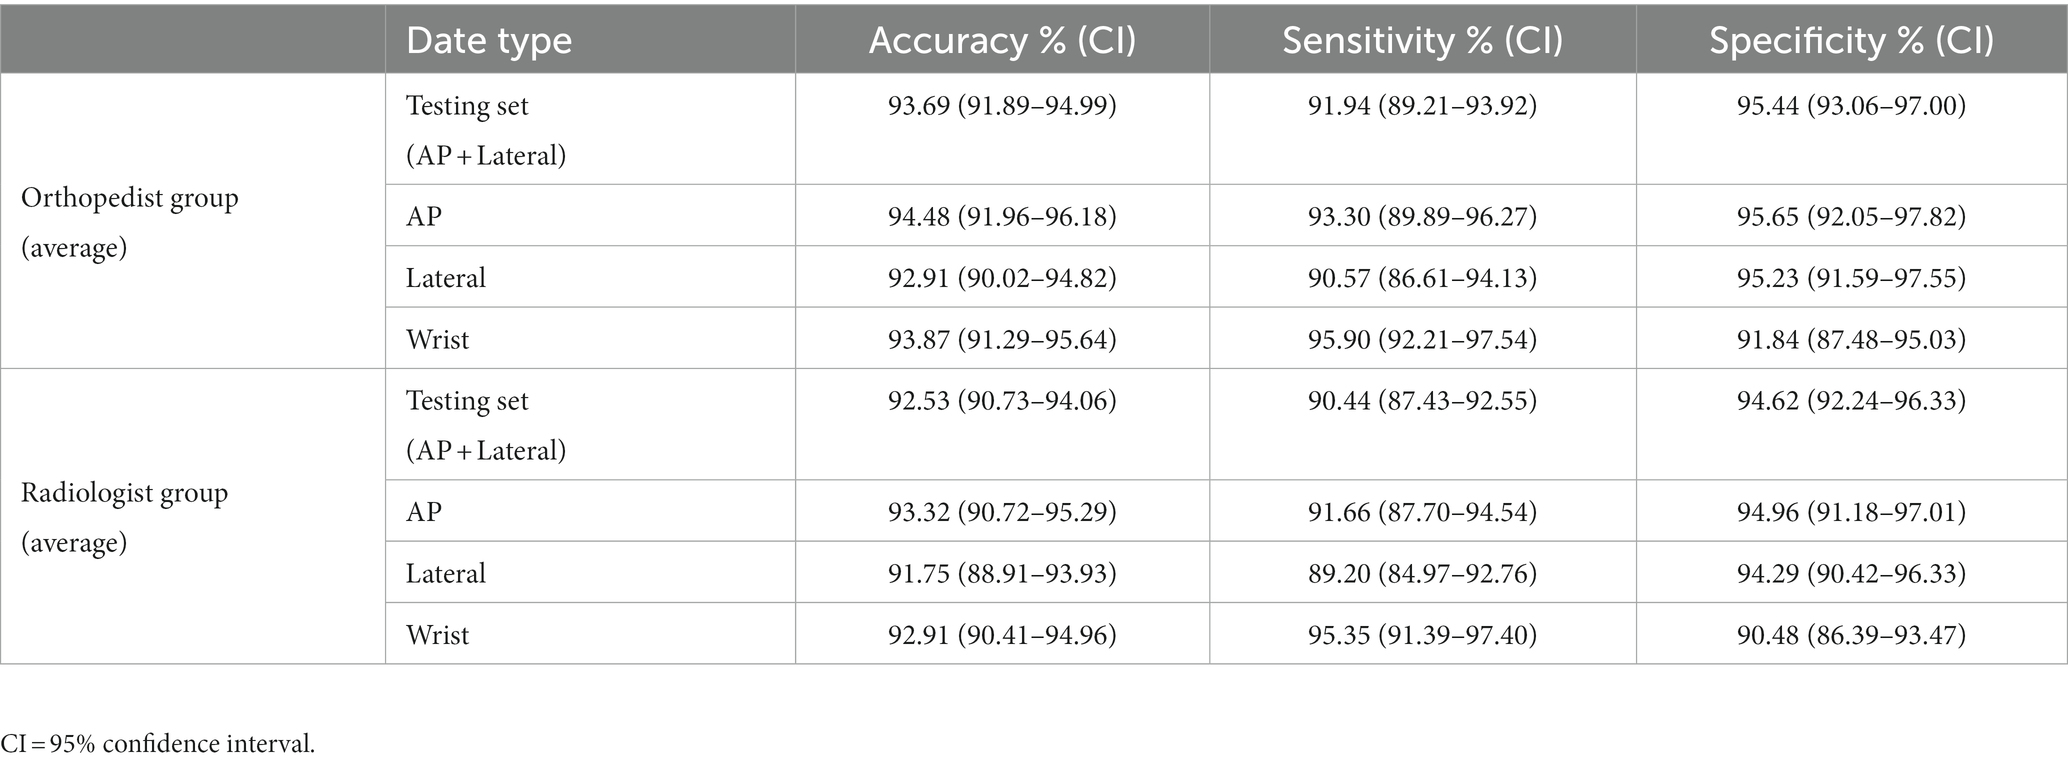Click orthopedist Lateral sensitivity 90.57 cell
The width and height of the screenshot is (2068, 766).
pos(1422,277)
